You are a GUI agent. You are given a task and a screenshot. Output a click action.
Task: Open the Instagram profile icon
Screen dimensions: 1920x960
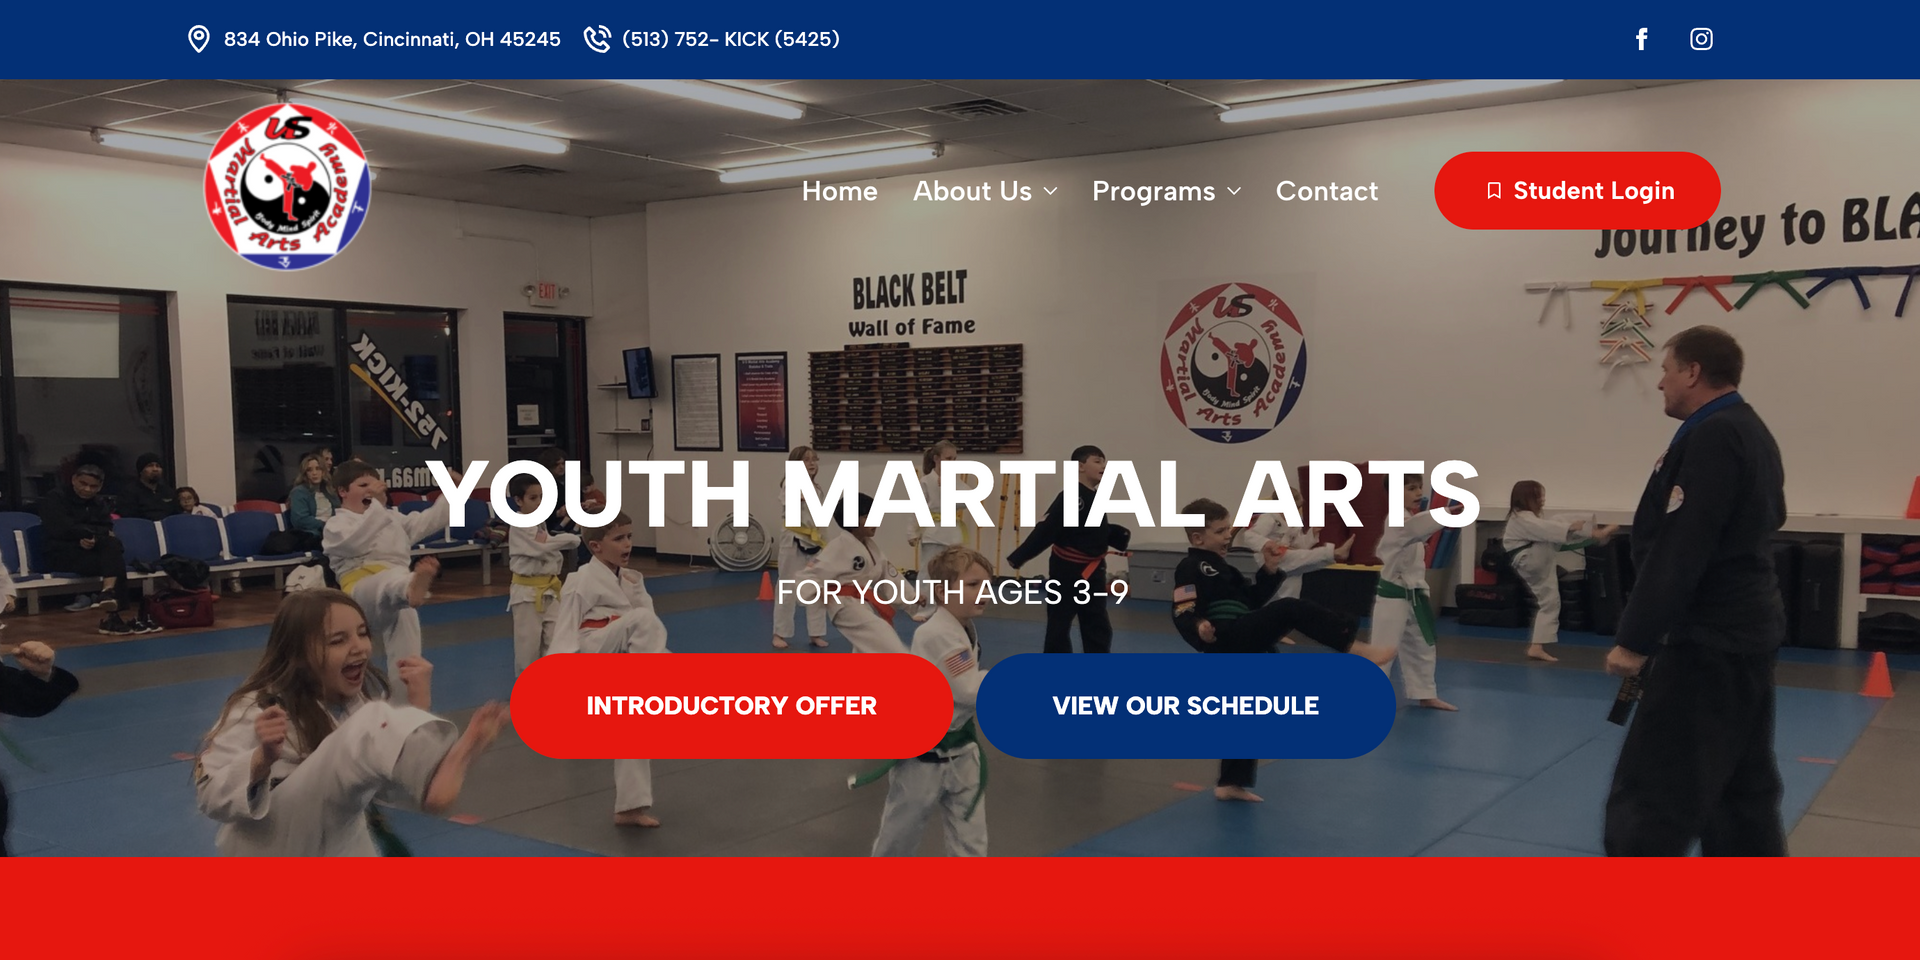point(1701,39)
